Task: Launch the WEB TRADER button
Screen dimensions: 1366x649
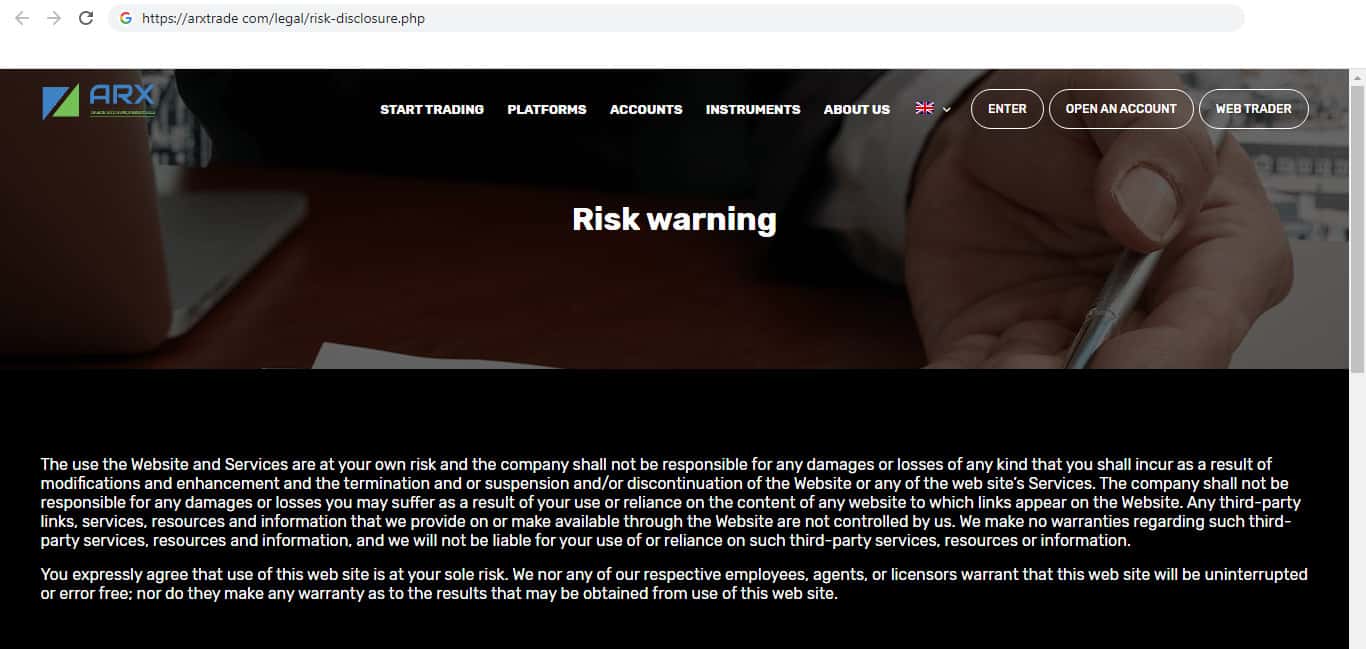Action: [1254, 109]
